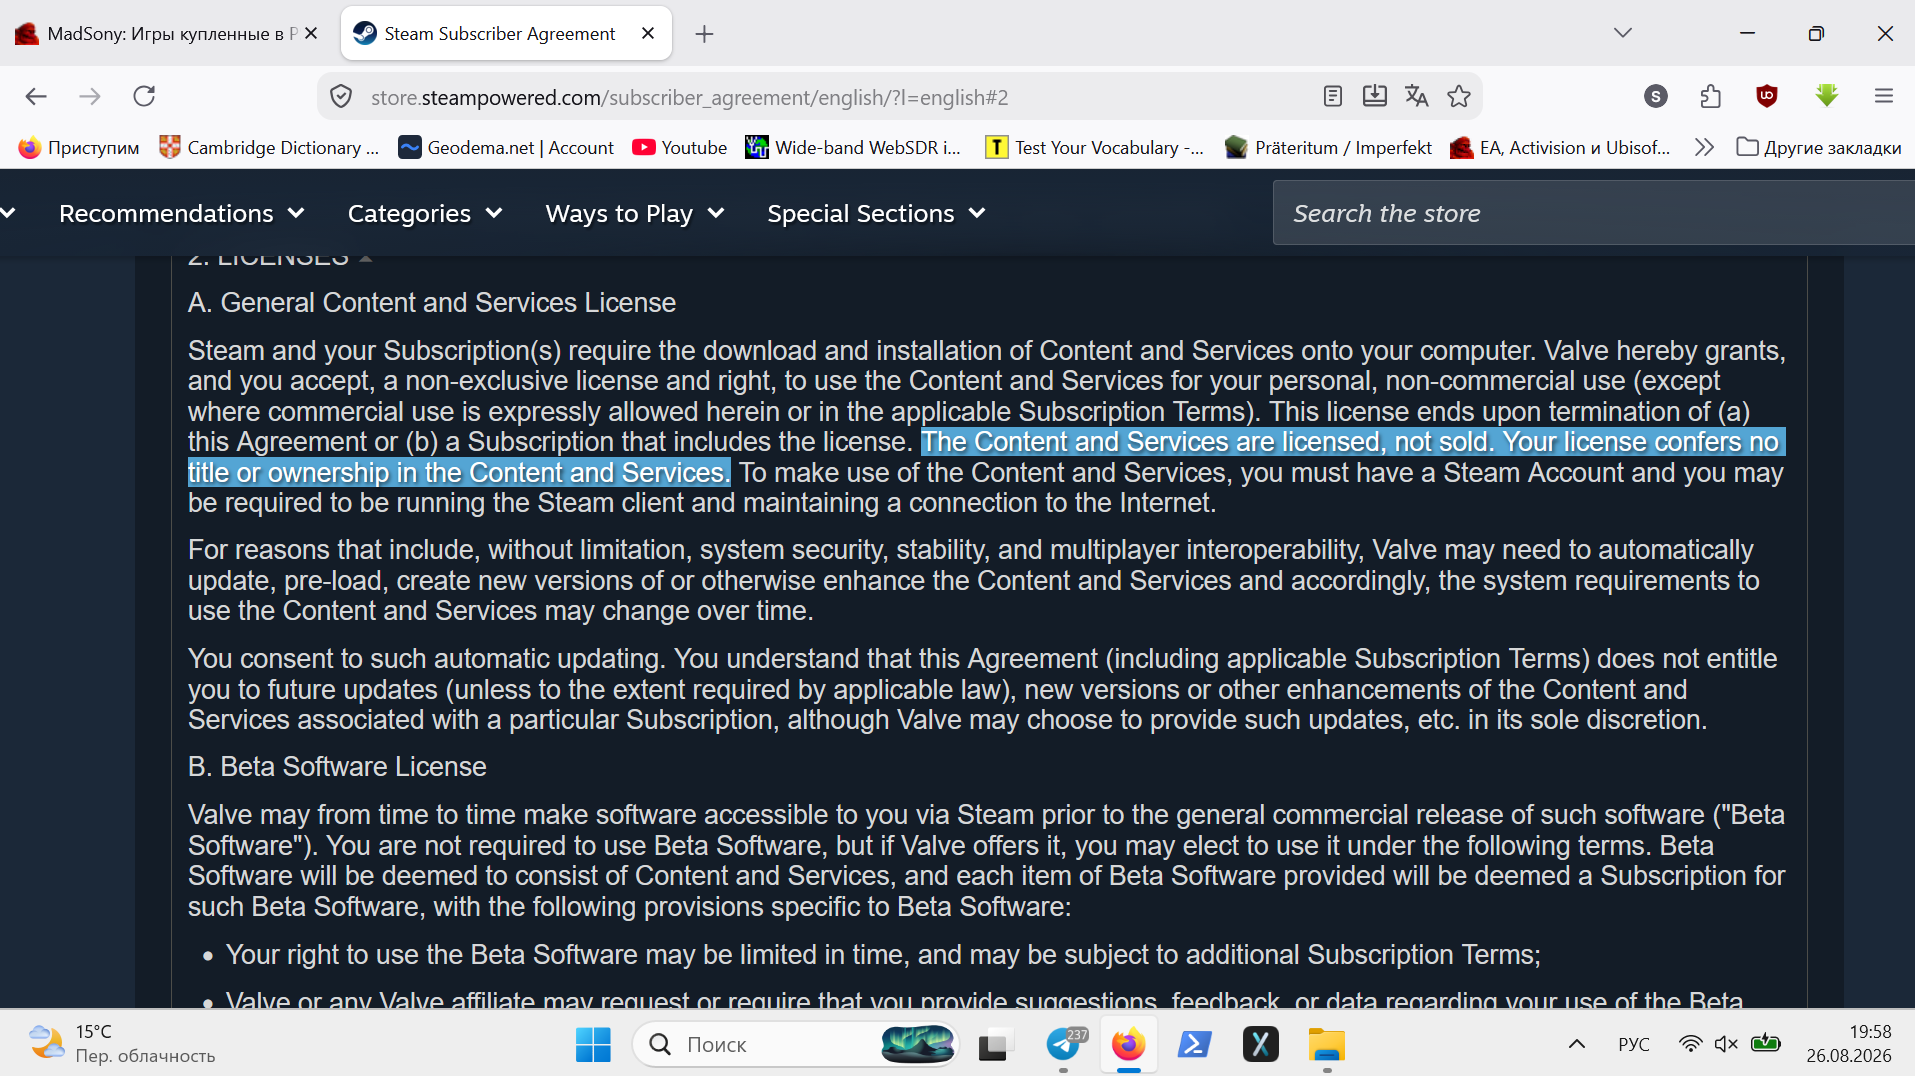The image size is (1915, 1076).
Task: Expand the Categories store menu
Action: pyautogui.click(x=425, y=213)
